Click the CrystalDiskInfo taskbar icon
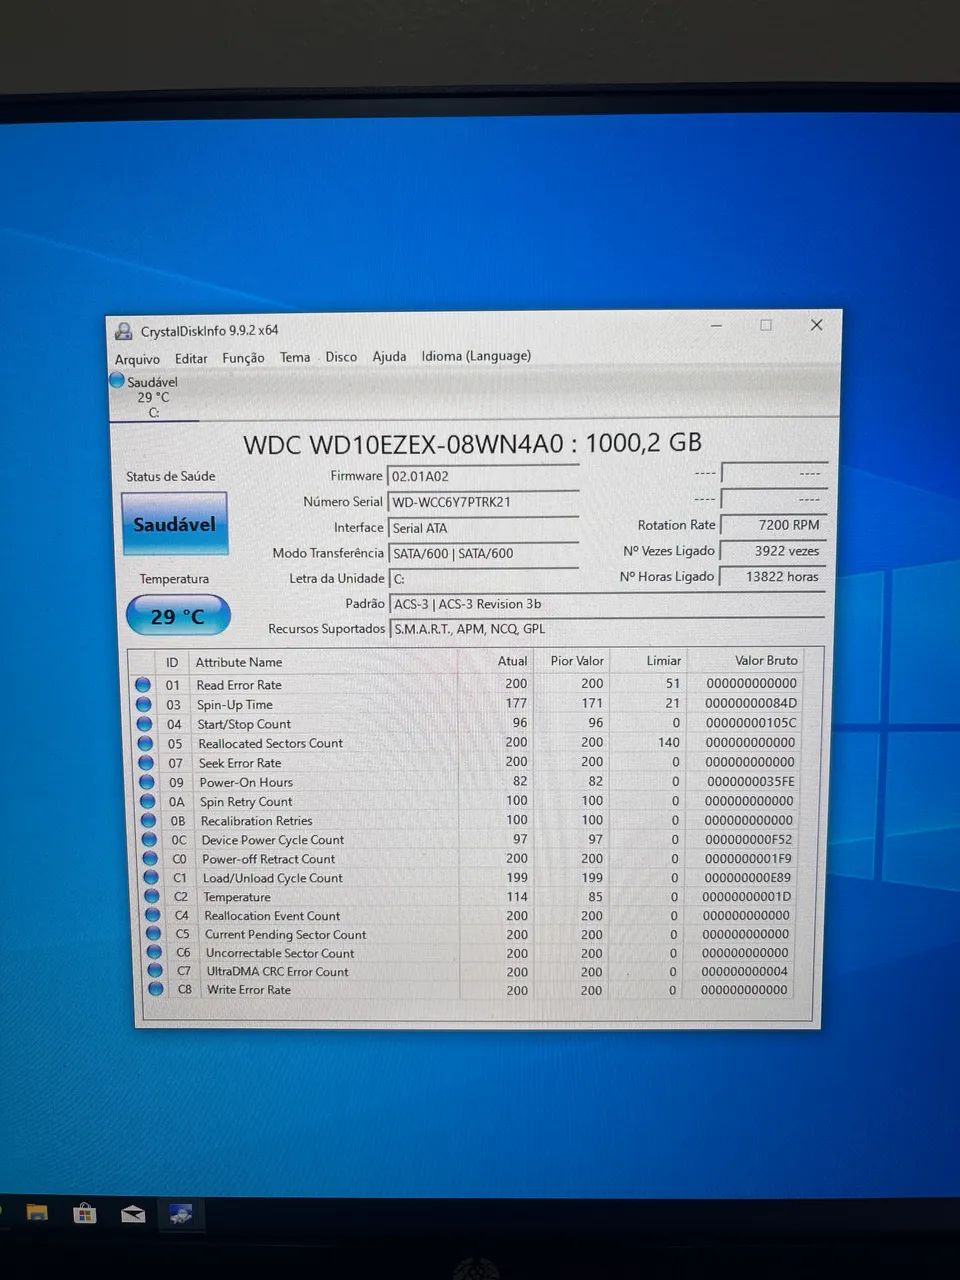The width and height of the screenshot is (960, 1280). [181, 1215]
